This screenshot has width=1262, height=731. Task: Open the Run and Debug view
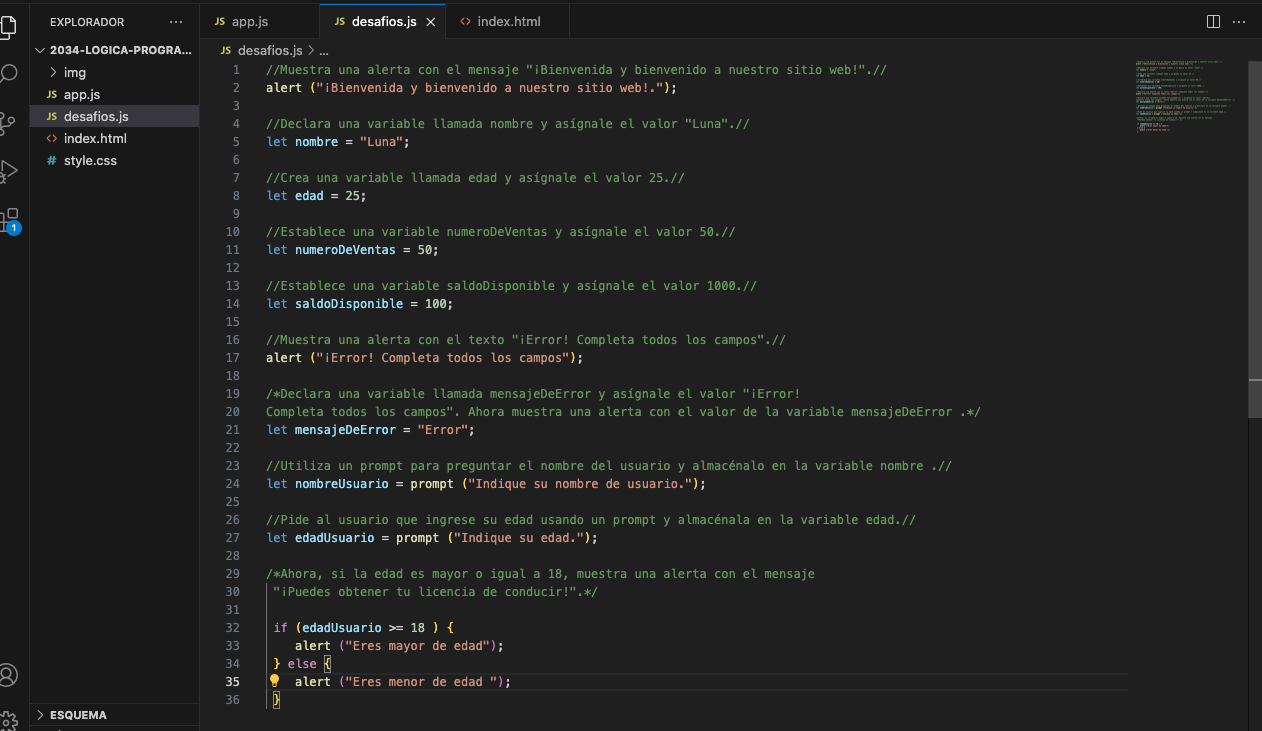[x=8, y=171]
